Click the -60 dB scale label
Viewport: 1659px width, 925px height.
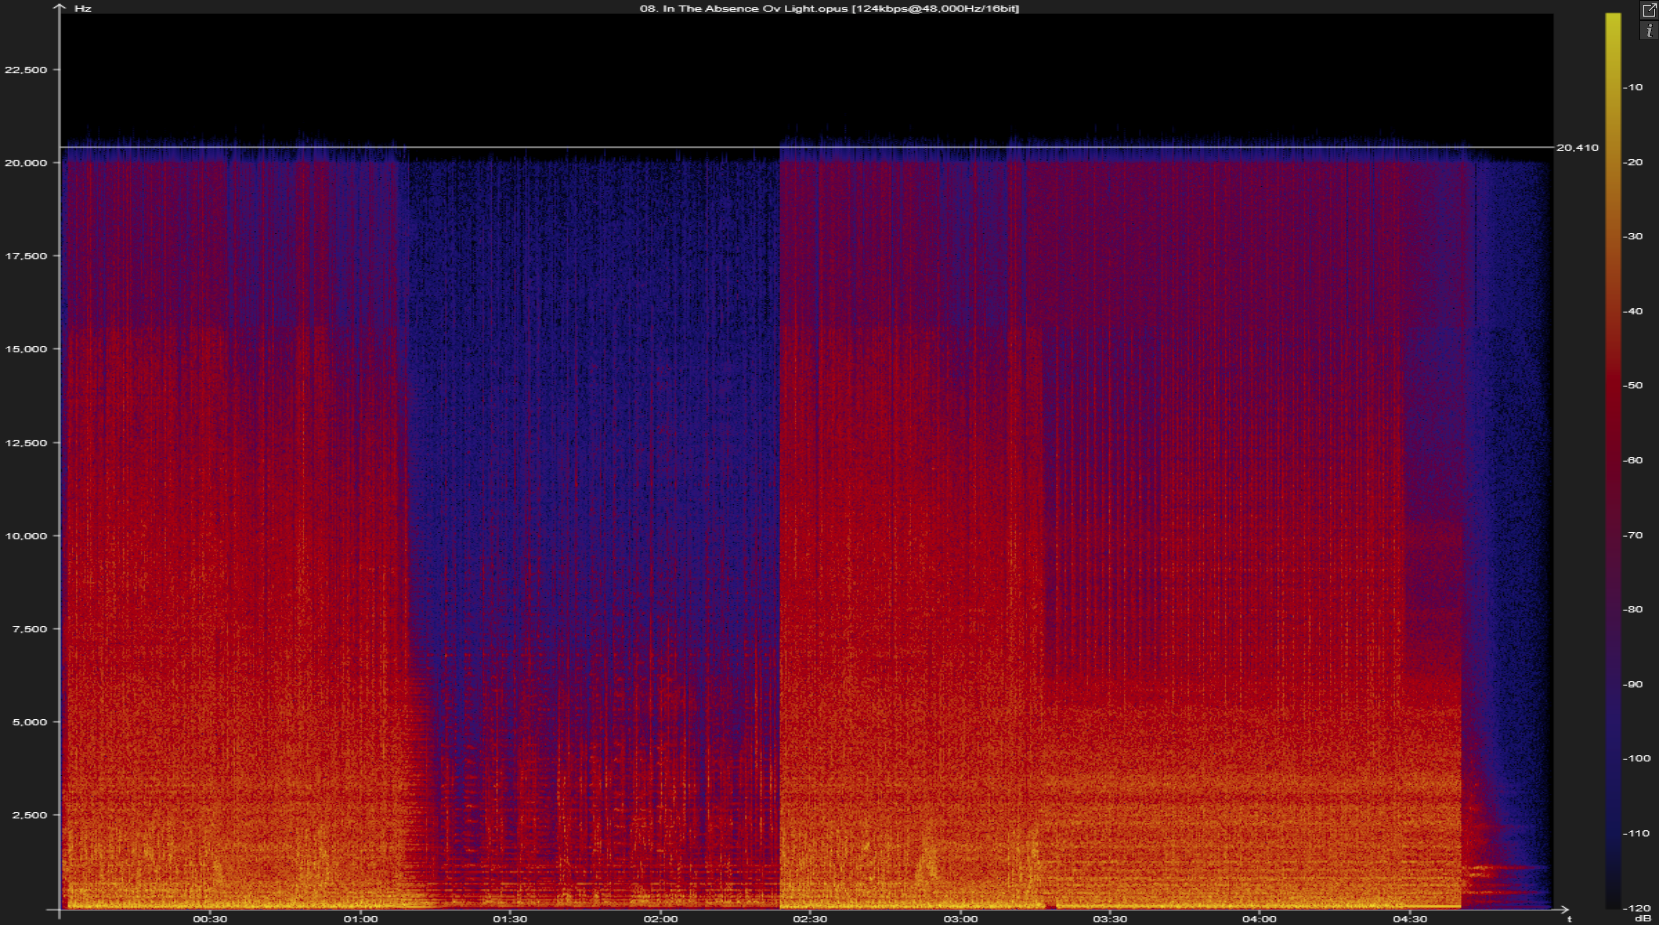pyautogui.click(x=1633, y=460)
